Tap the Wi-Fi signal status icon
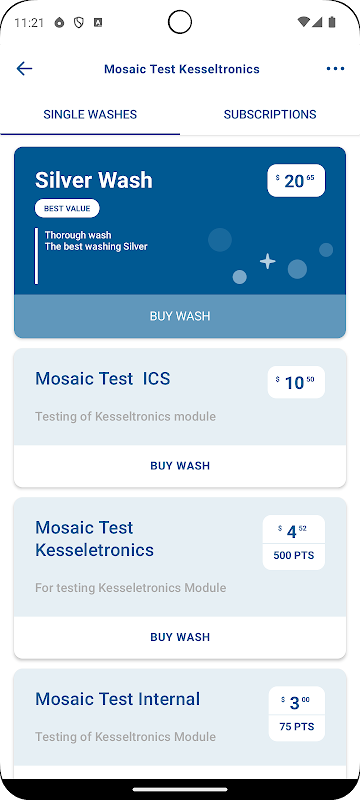The height and width of the screenshot is (800, 360). (304, 22)
